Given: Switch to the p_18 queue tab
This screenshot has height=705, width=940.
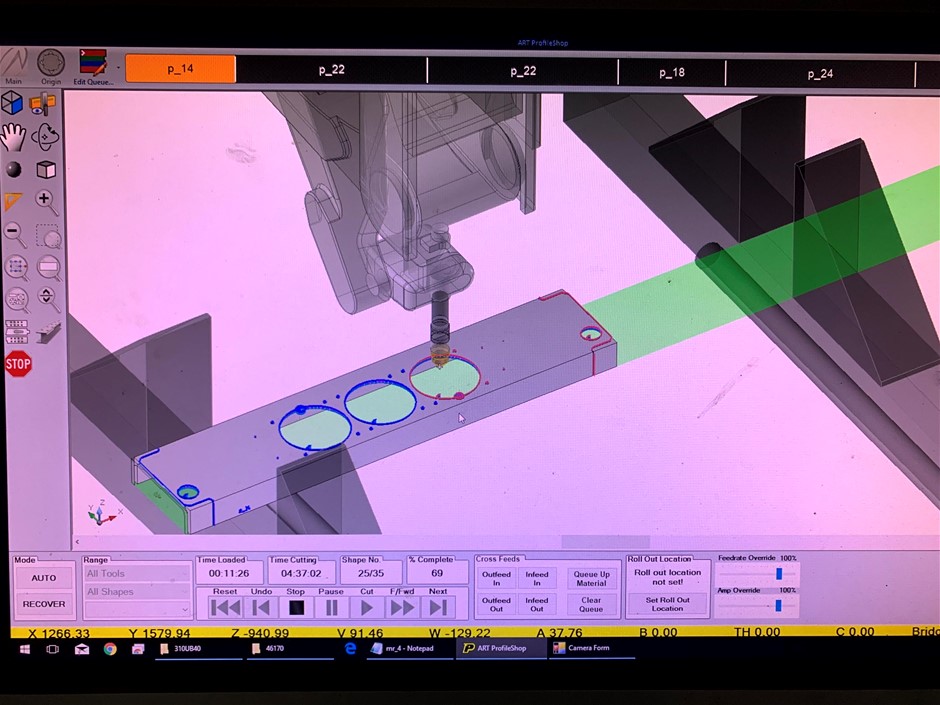Looking at the screenshot, I should point(671,73).
